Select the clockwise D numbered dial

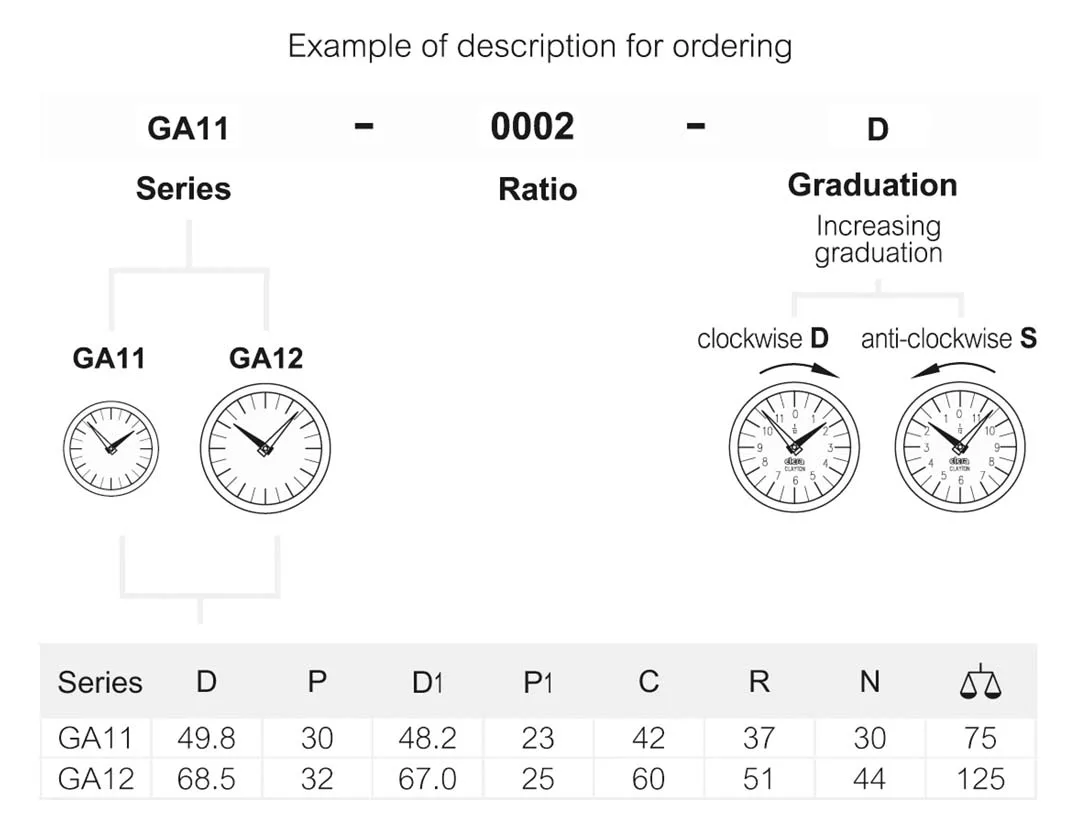794,447
